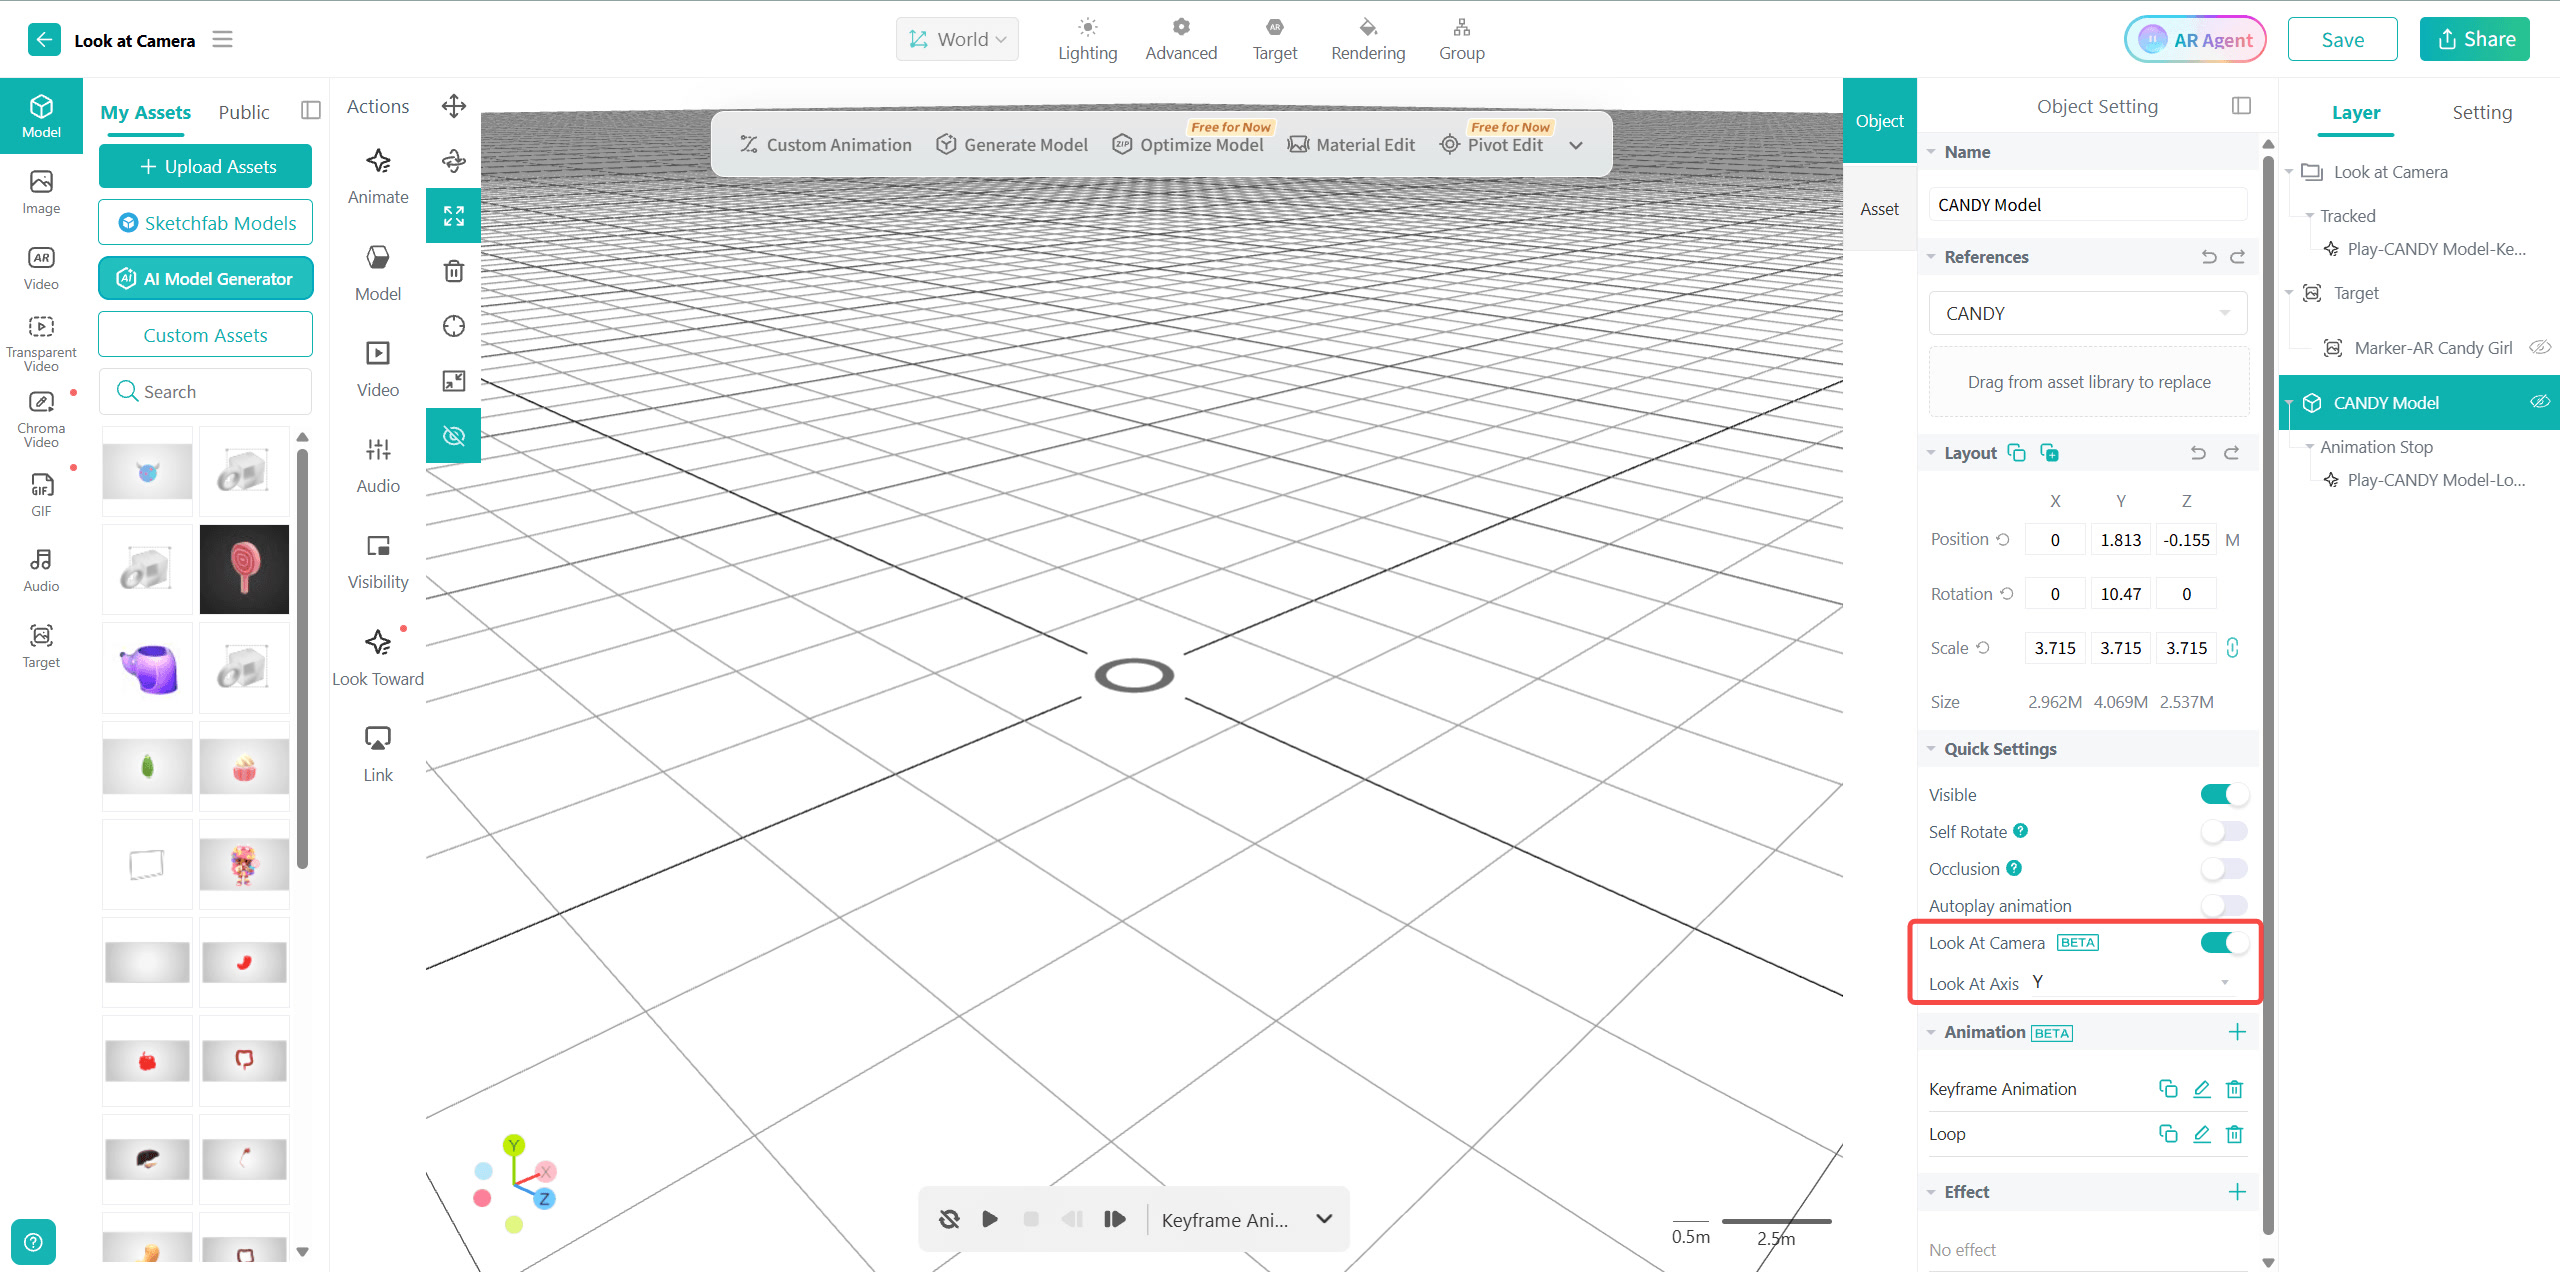Click the Custom Assets button

pyautogui.click(x=206, y=334)
